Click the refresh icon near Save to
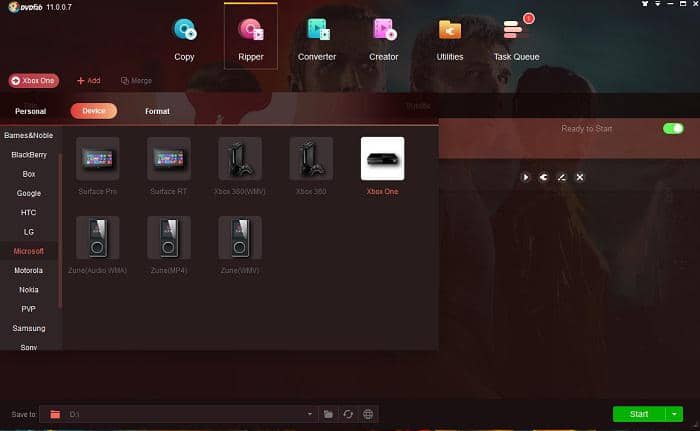 click(x=348, y=414)
